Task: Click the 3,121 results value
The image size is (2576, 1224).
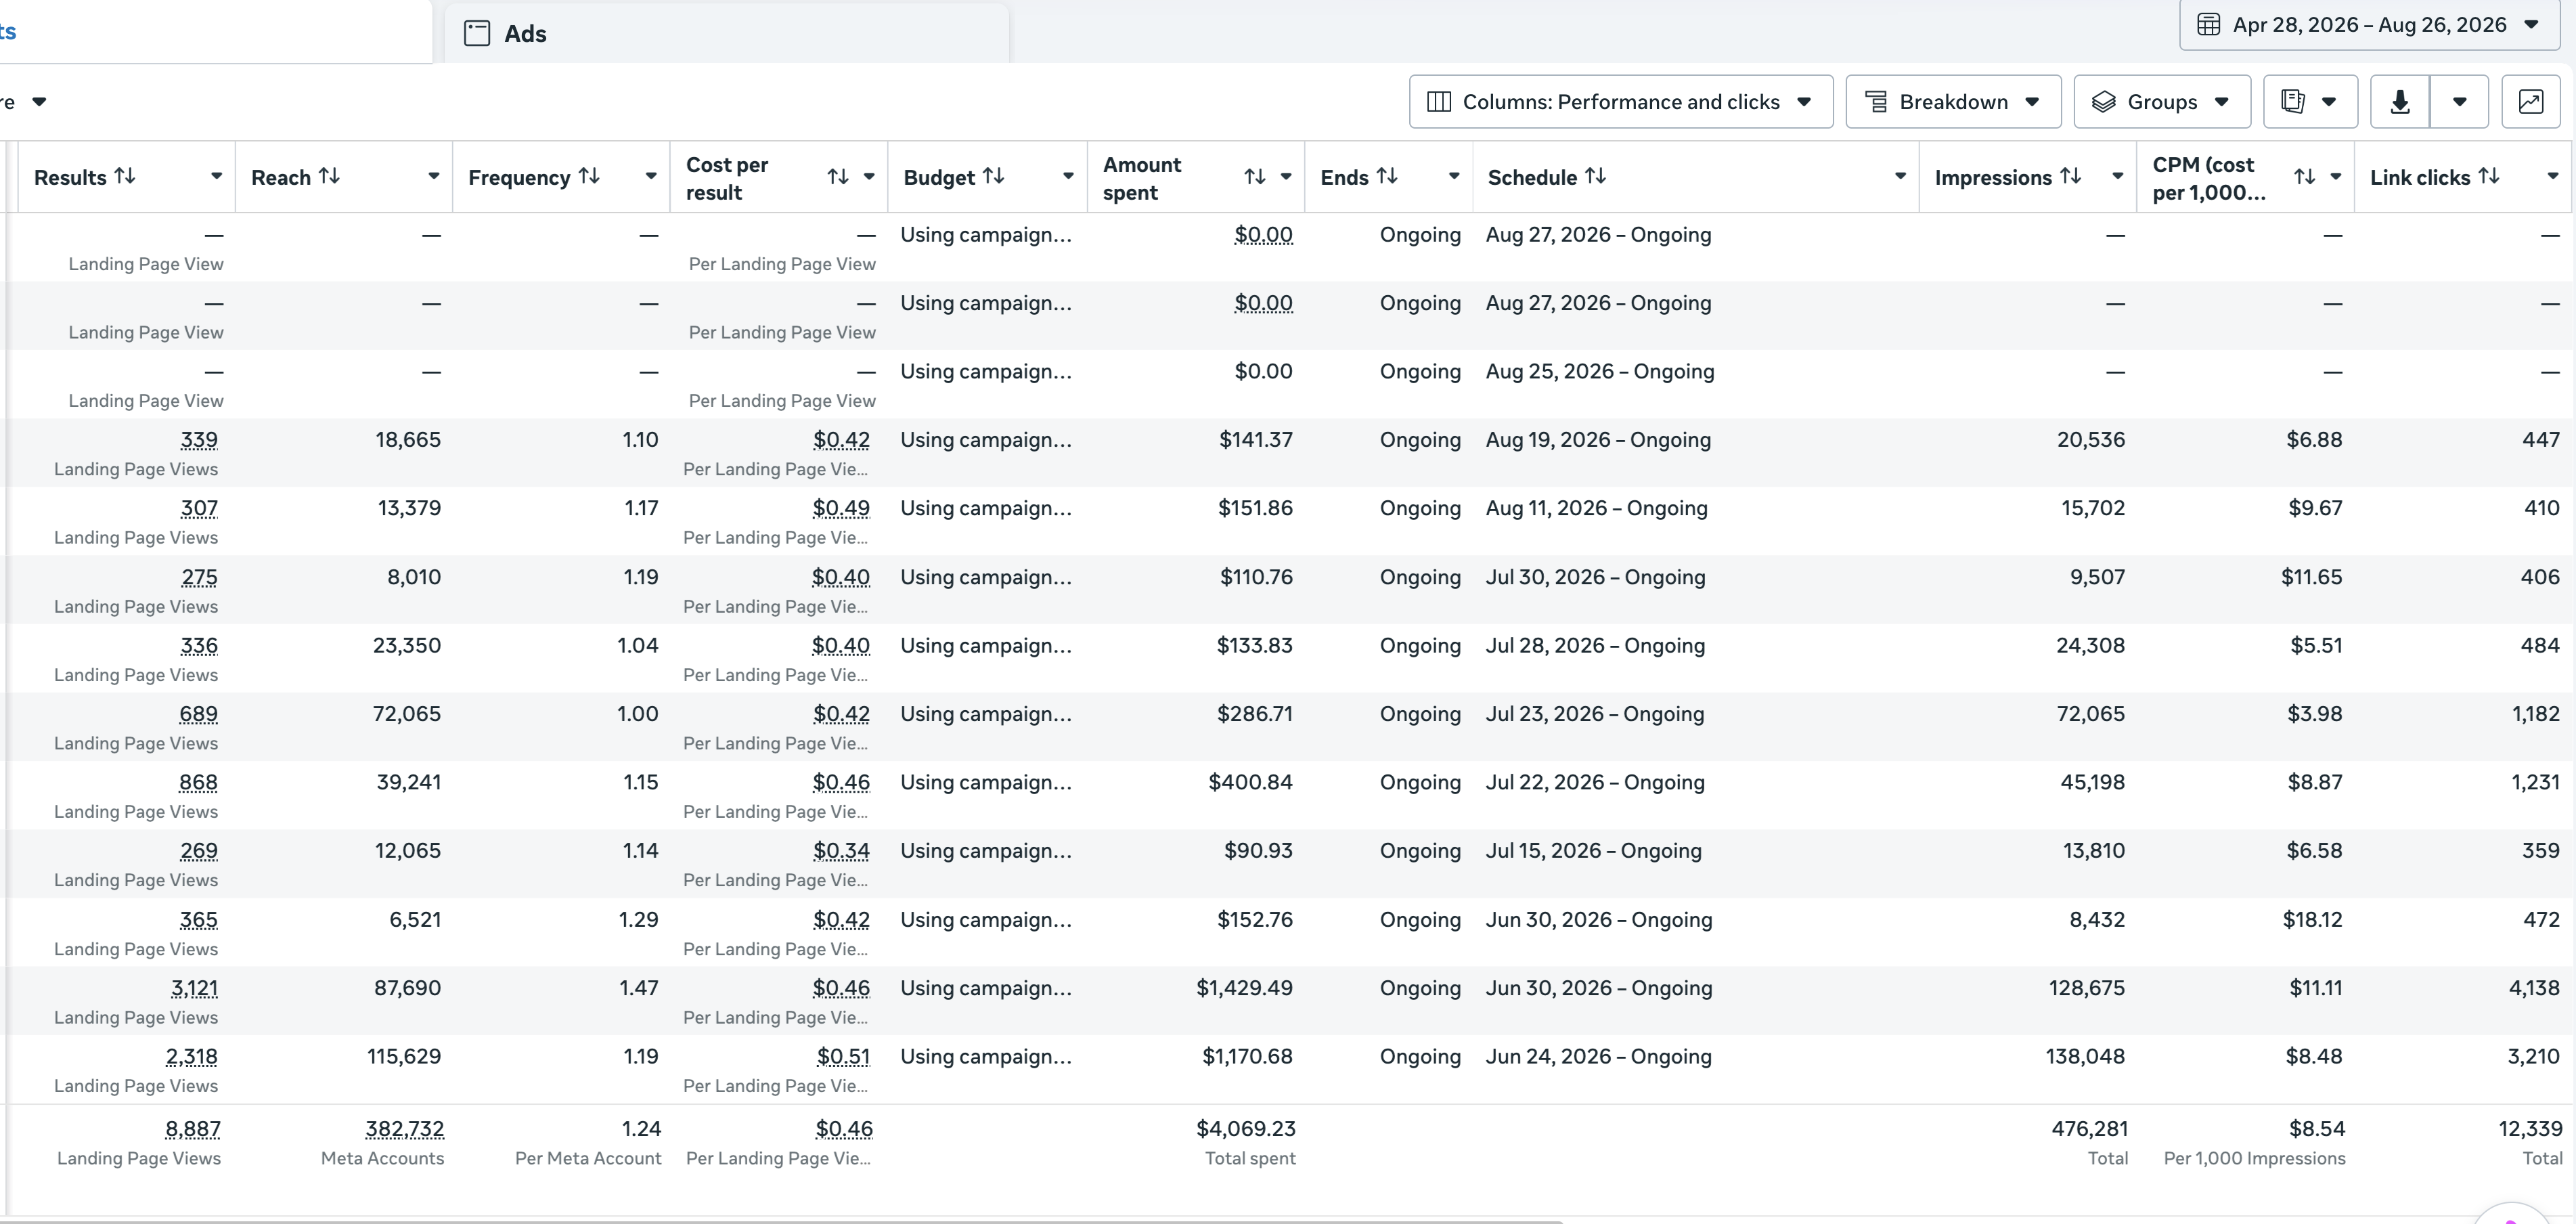Action: point(194,988)
